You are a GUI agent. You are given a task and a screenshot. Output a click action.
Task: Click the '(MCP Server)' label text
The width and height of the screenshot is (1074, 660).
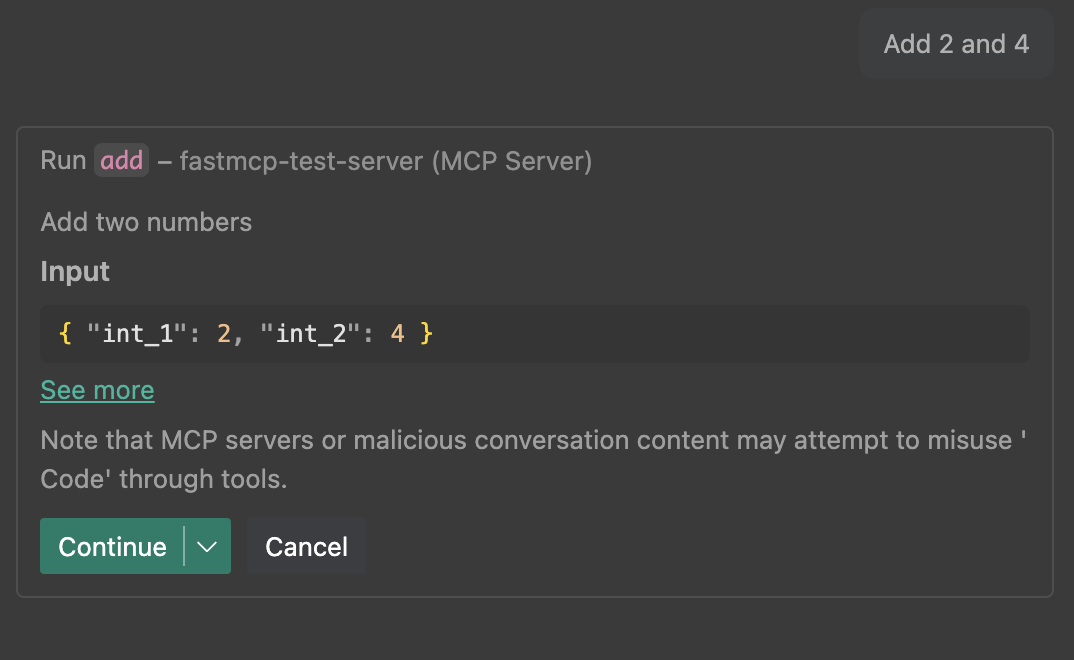pos(512,161)
